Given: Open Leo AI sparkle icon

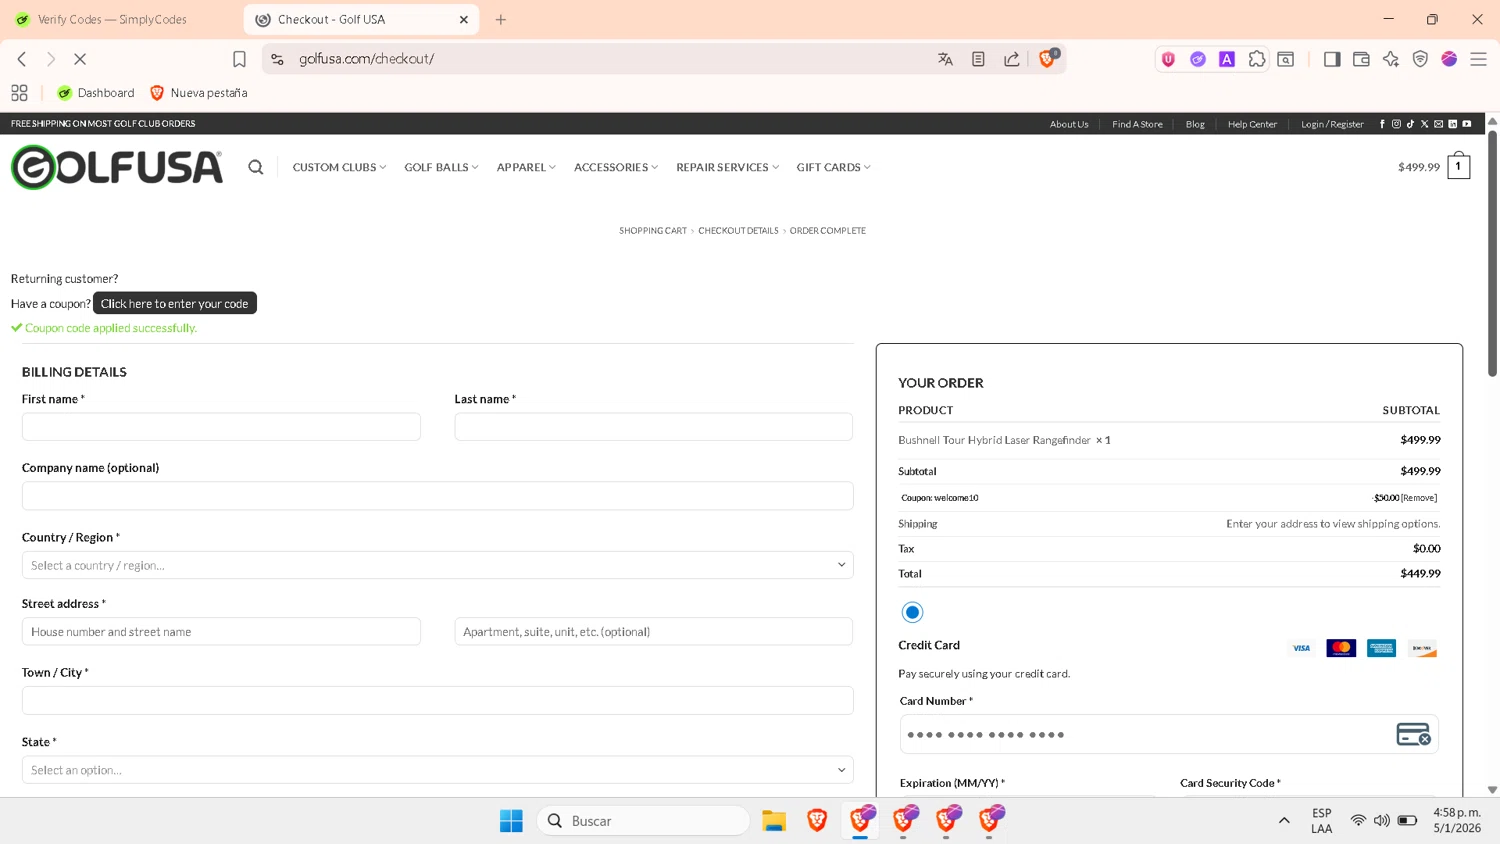Looking at the screenshot, I should tap(1390, 59).
